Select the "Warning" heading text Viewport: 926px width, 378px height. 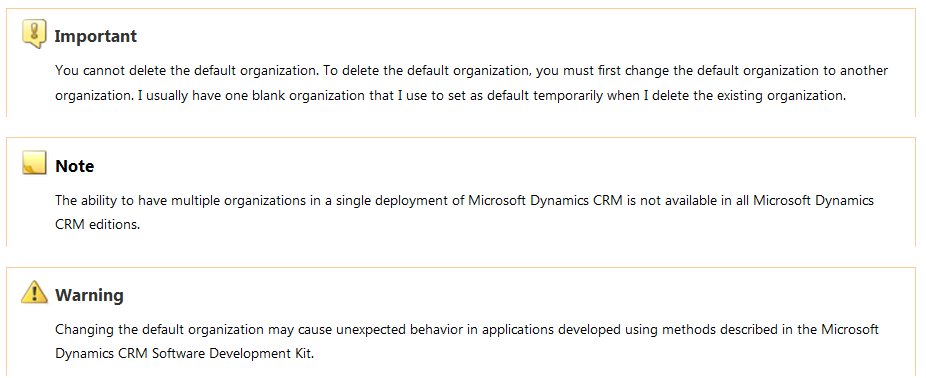click(x=89, y=295)
